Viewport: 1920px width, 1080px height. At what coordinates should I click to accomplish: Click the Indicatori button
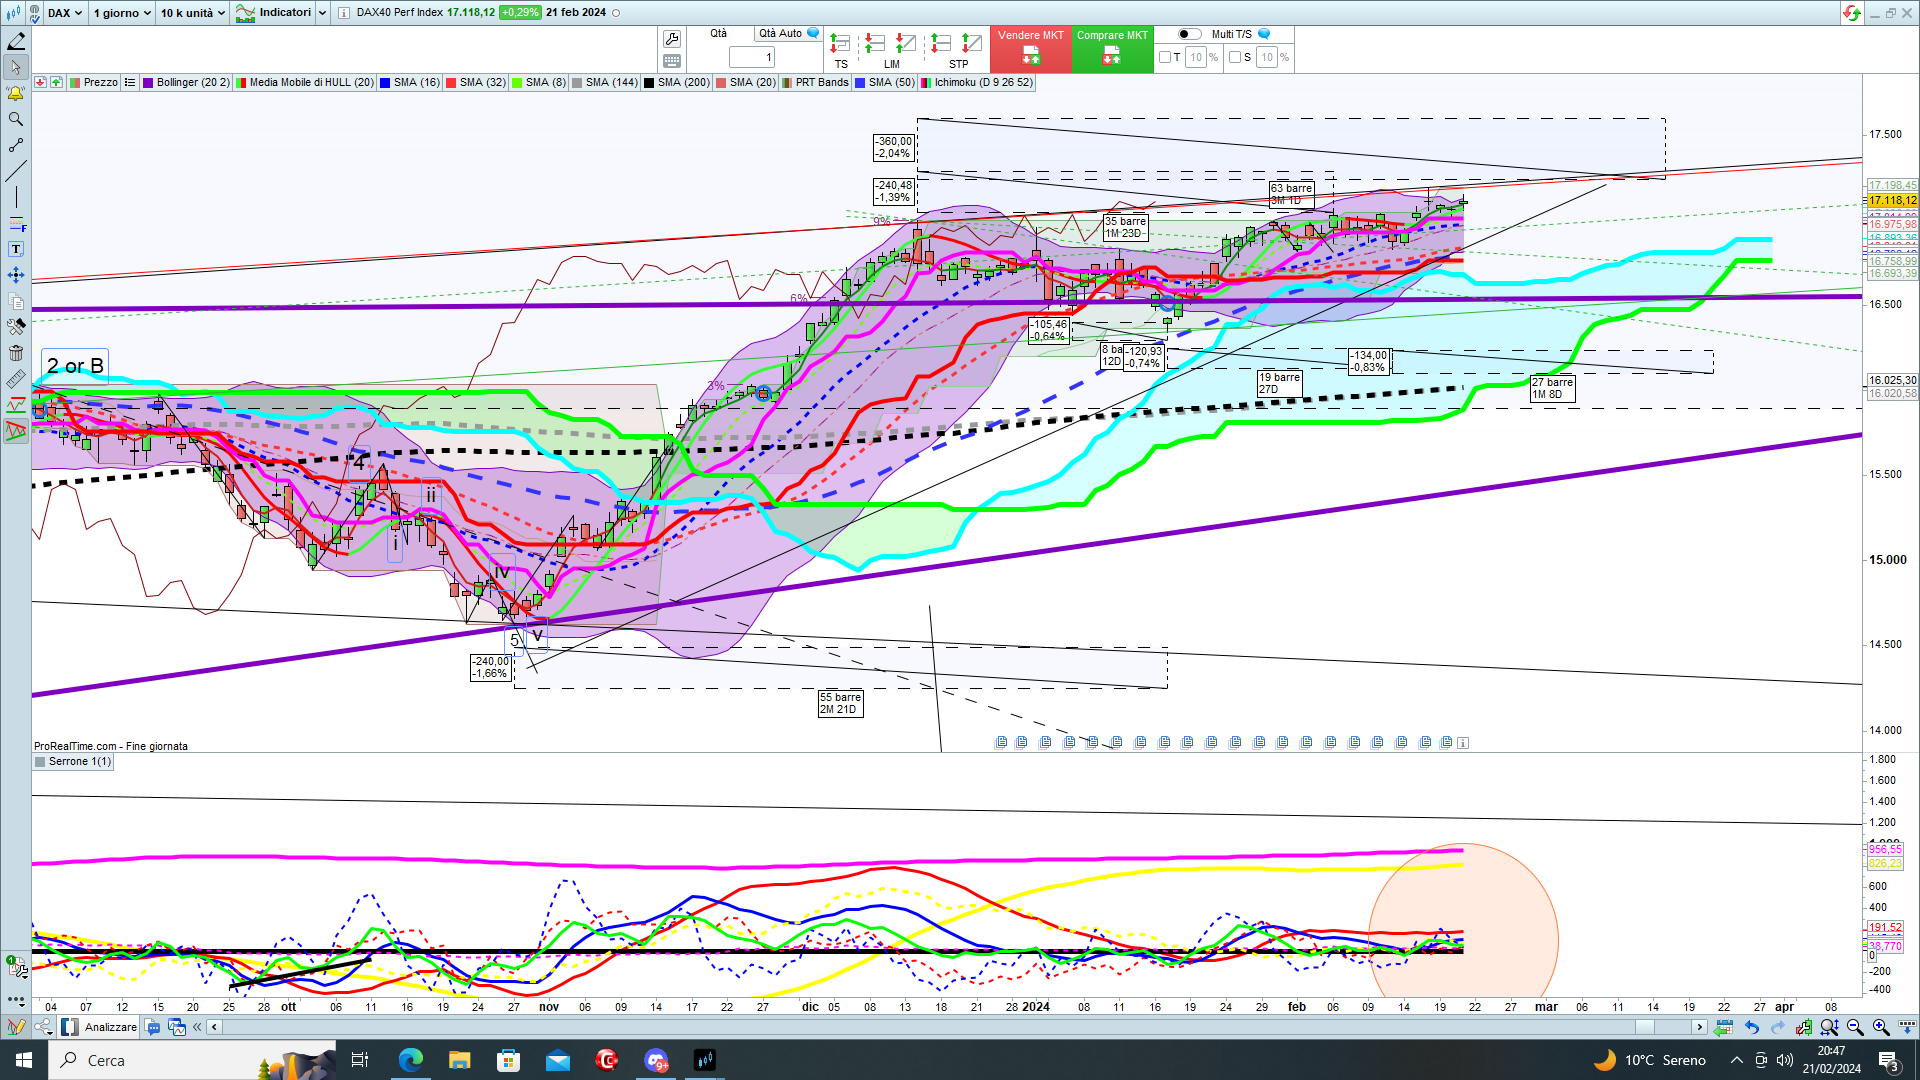[274, 13]
